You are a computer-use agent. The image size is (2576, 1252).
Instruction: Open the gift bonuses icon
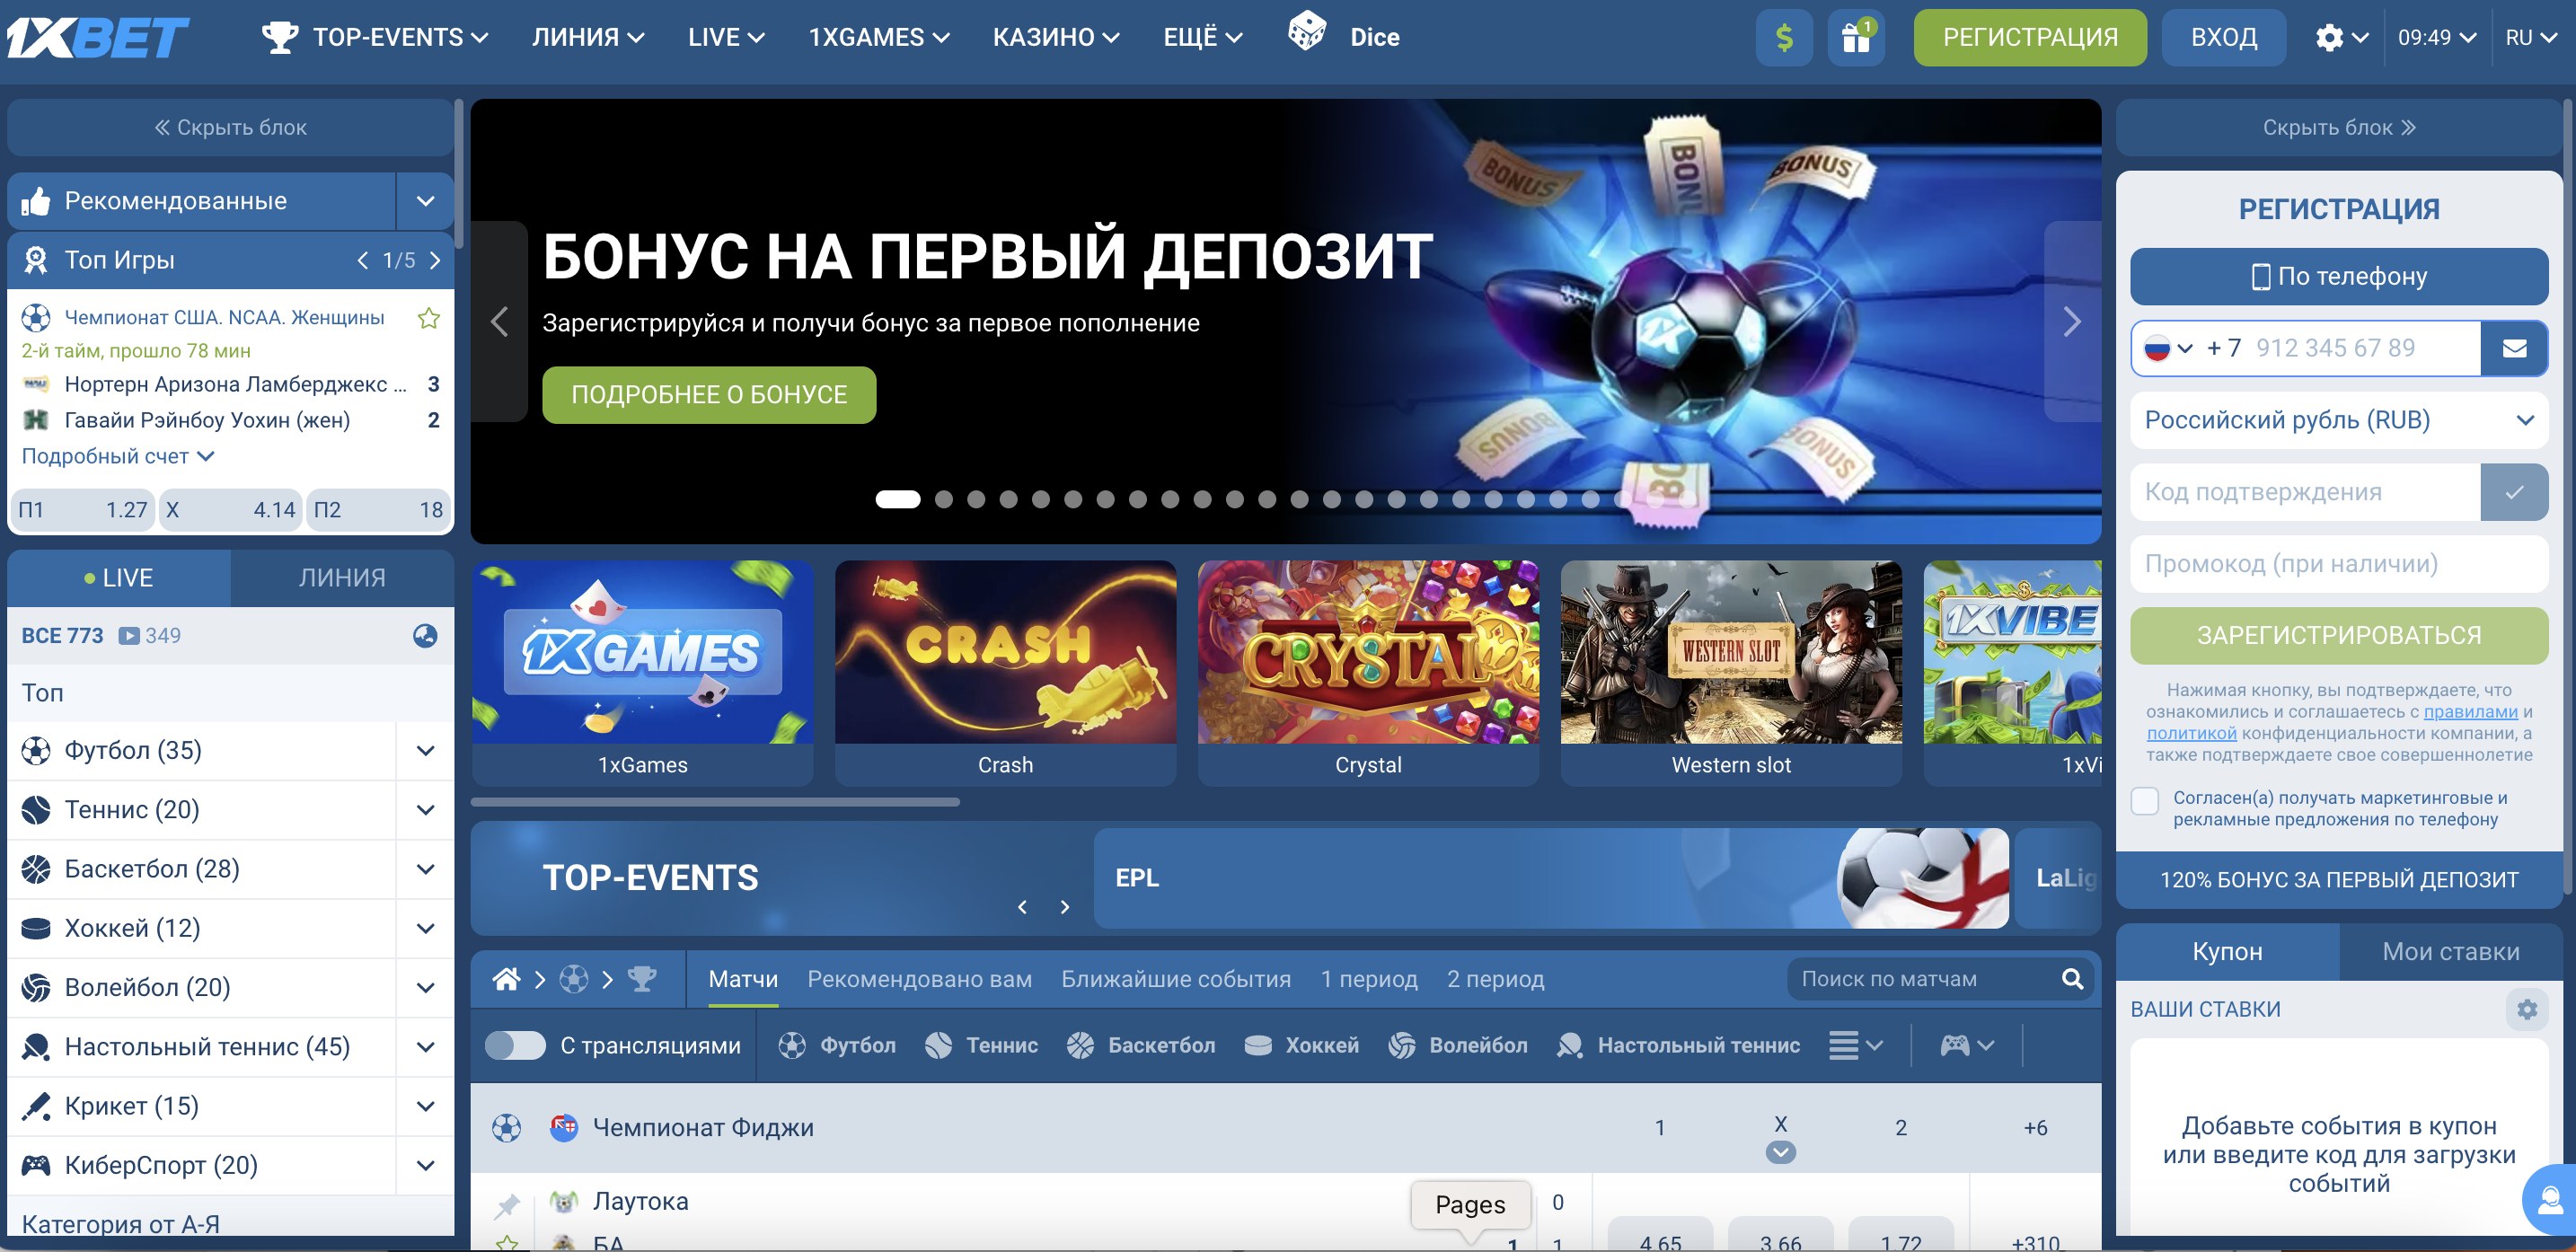(1855, 38)
